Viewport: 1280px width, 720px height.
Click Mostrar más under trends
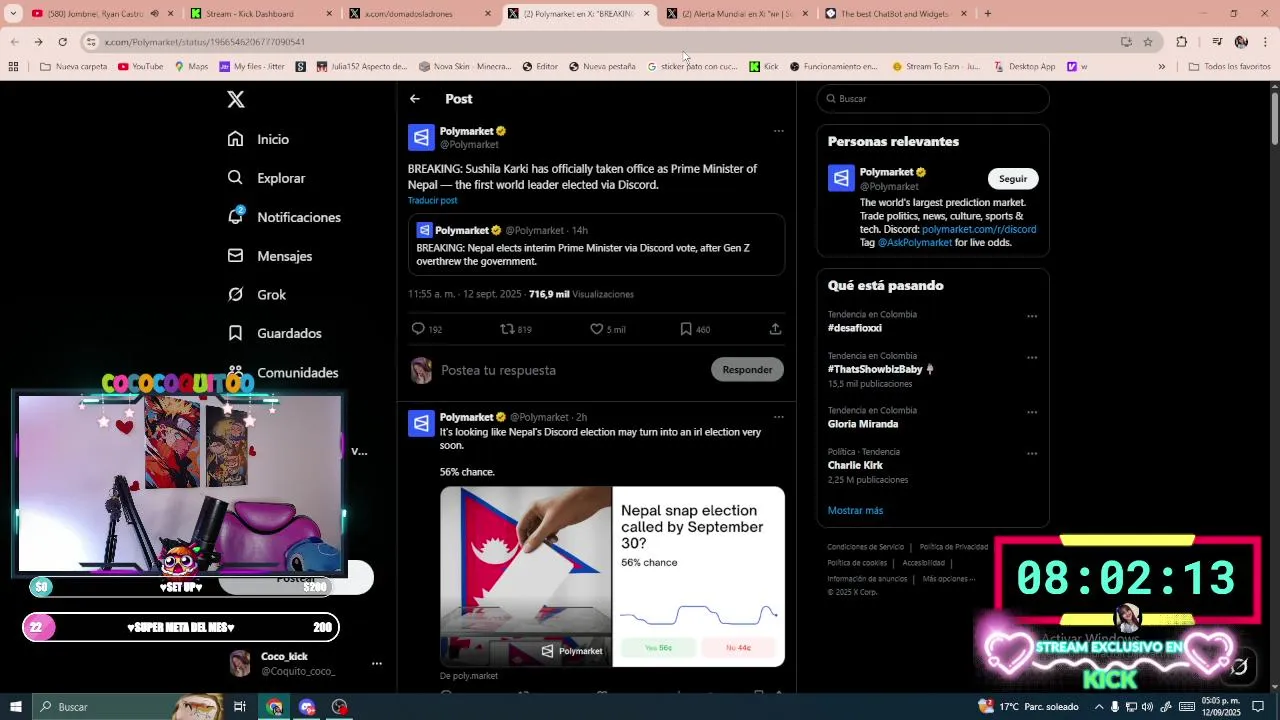pyautogui.click(x=855, y=511)
